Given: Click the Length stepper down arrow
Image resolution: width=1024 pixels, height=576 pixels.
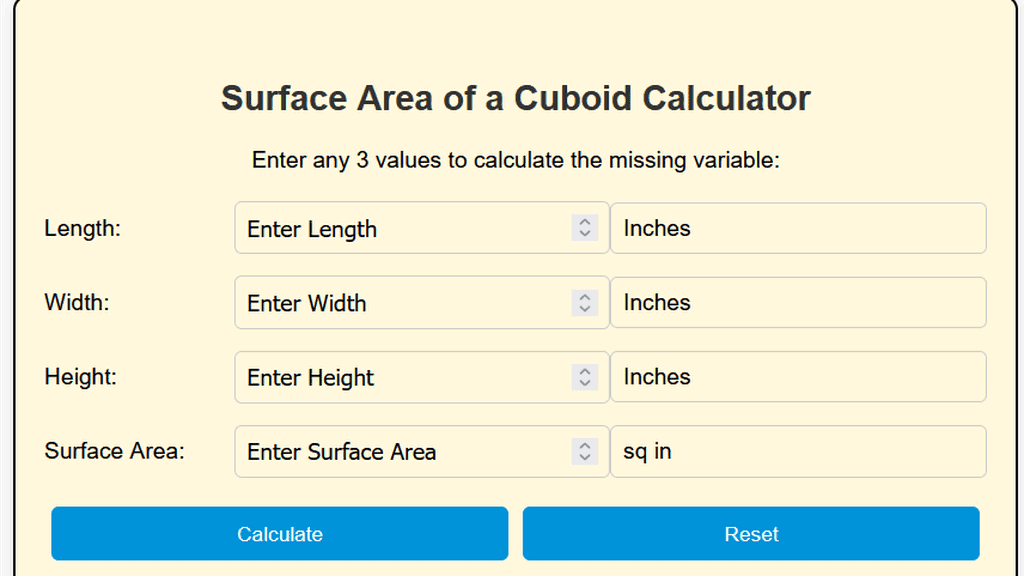Looking at the screenshot, I should [583, 234].
